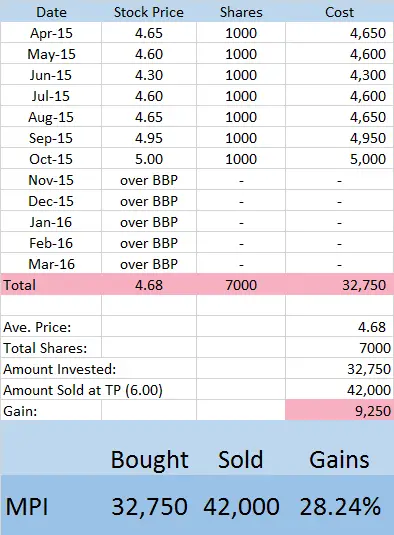Screen dimensions: 394x535
Task: Select the Jun-15 stock price 4.30 cell
Action: 149,75
